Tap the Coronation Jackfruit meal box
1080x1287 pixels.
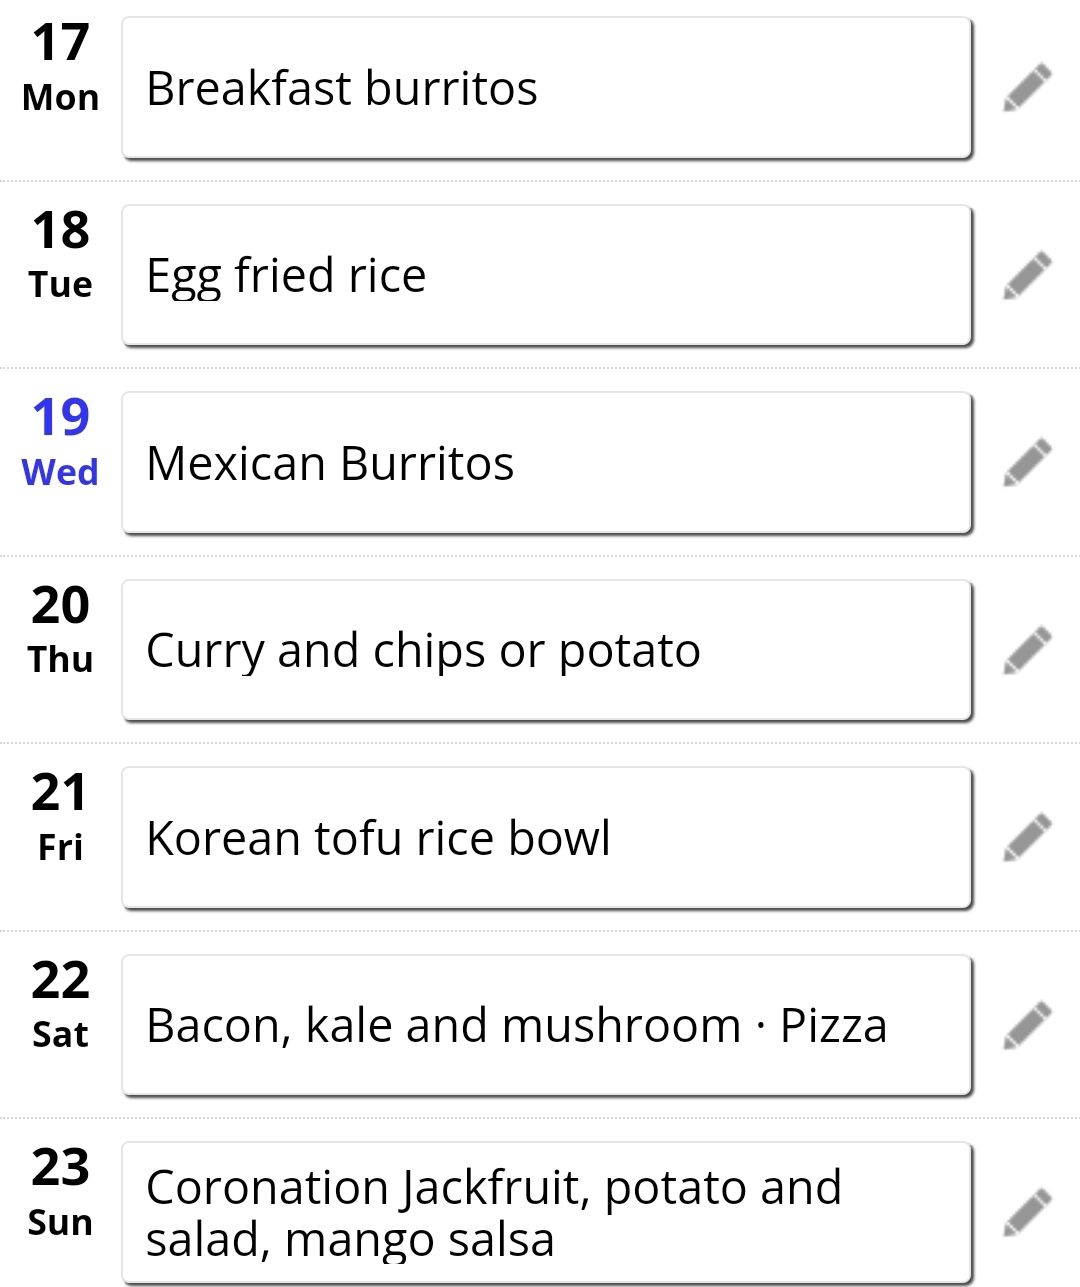click(x=547, y=1213)
